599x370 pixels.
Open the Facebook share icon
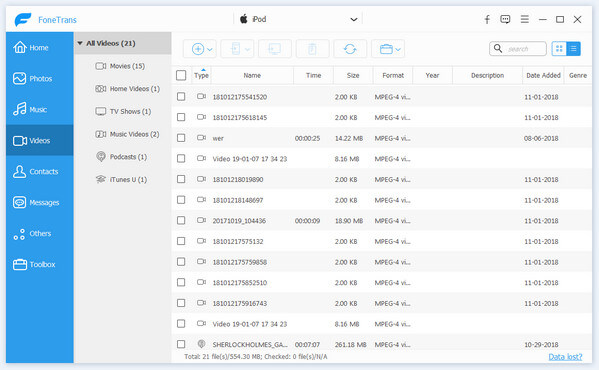click(x=487, y=19)
